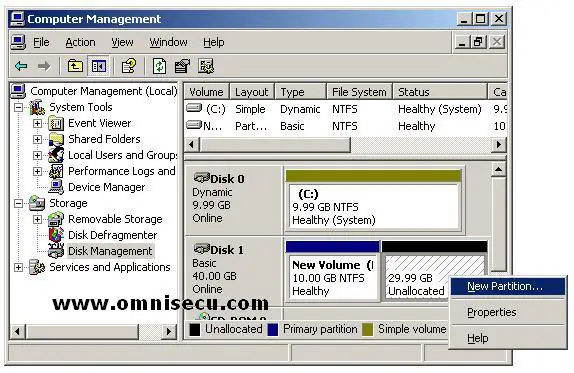Click the black Unallocated legend swatch
The image size is (574, 373).
tap(195, 329)
